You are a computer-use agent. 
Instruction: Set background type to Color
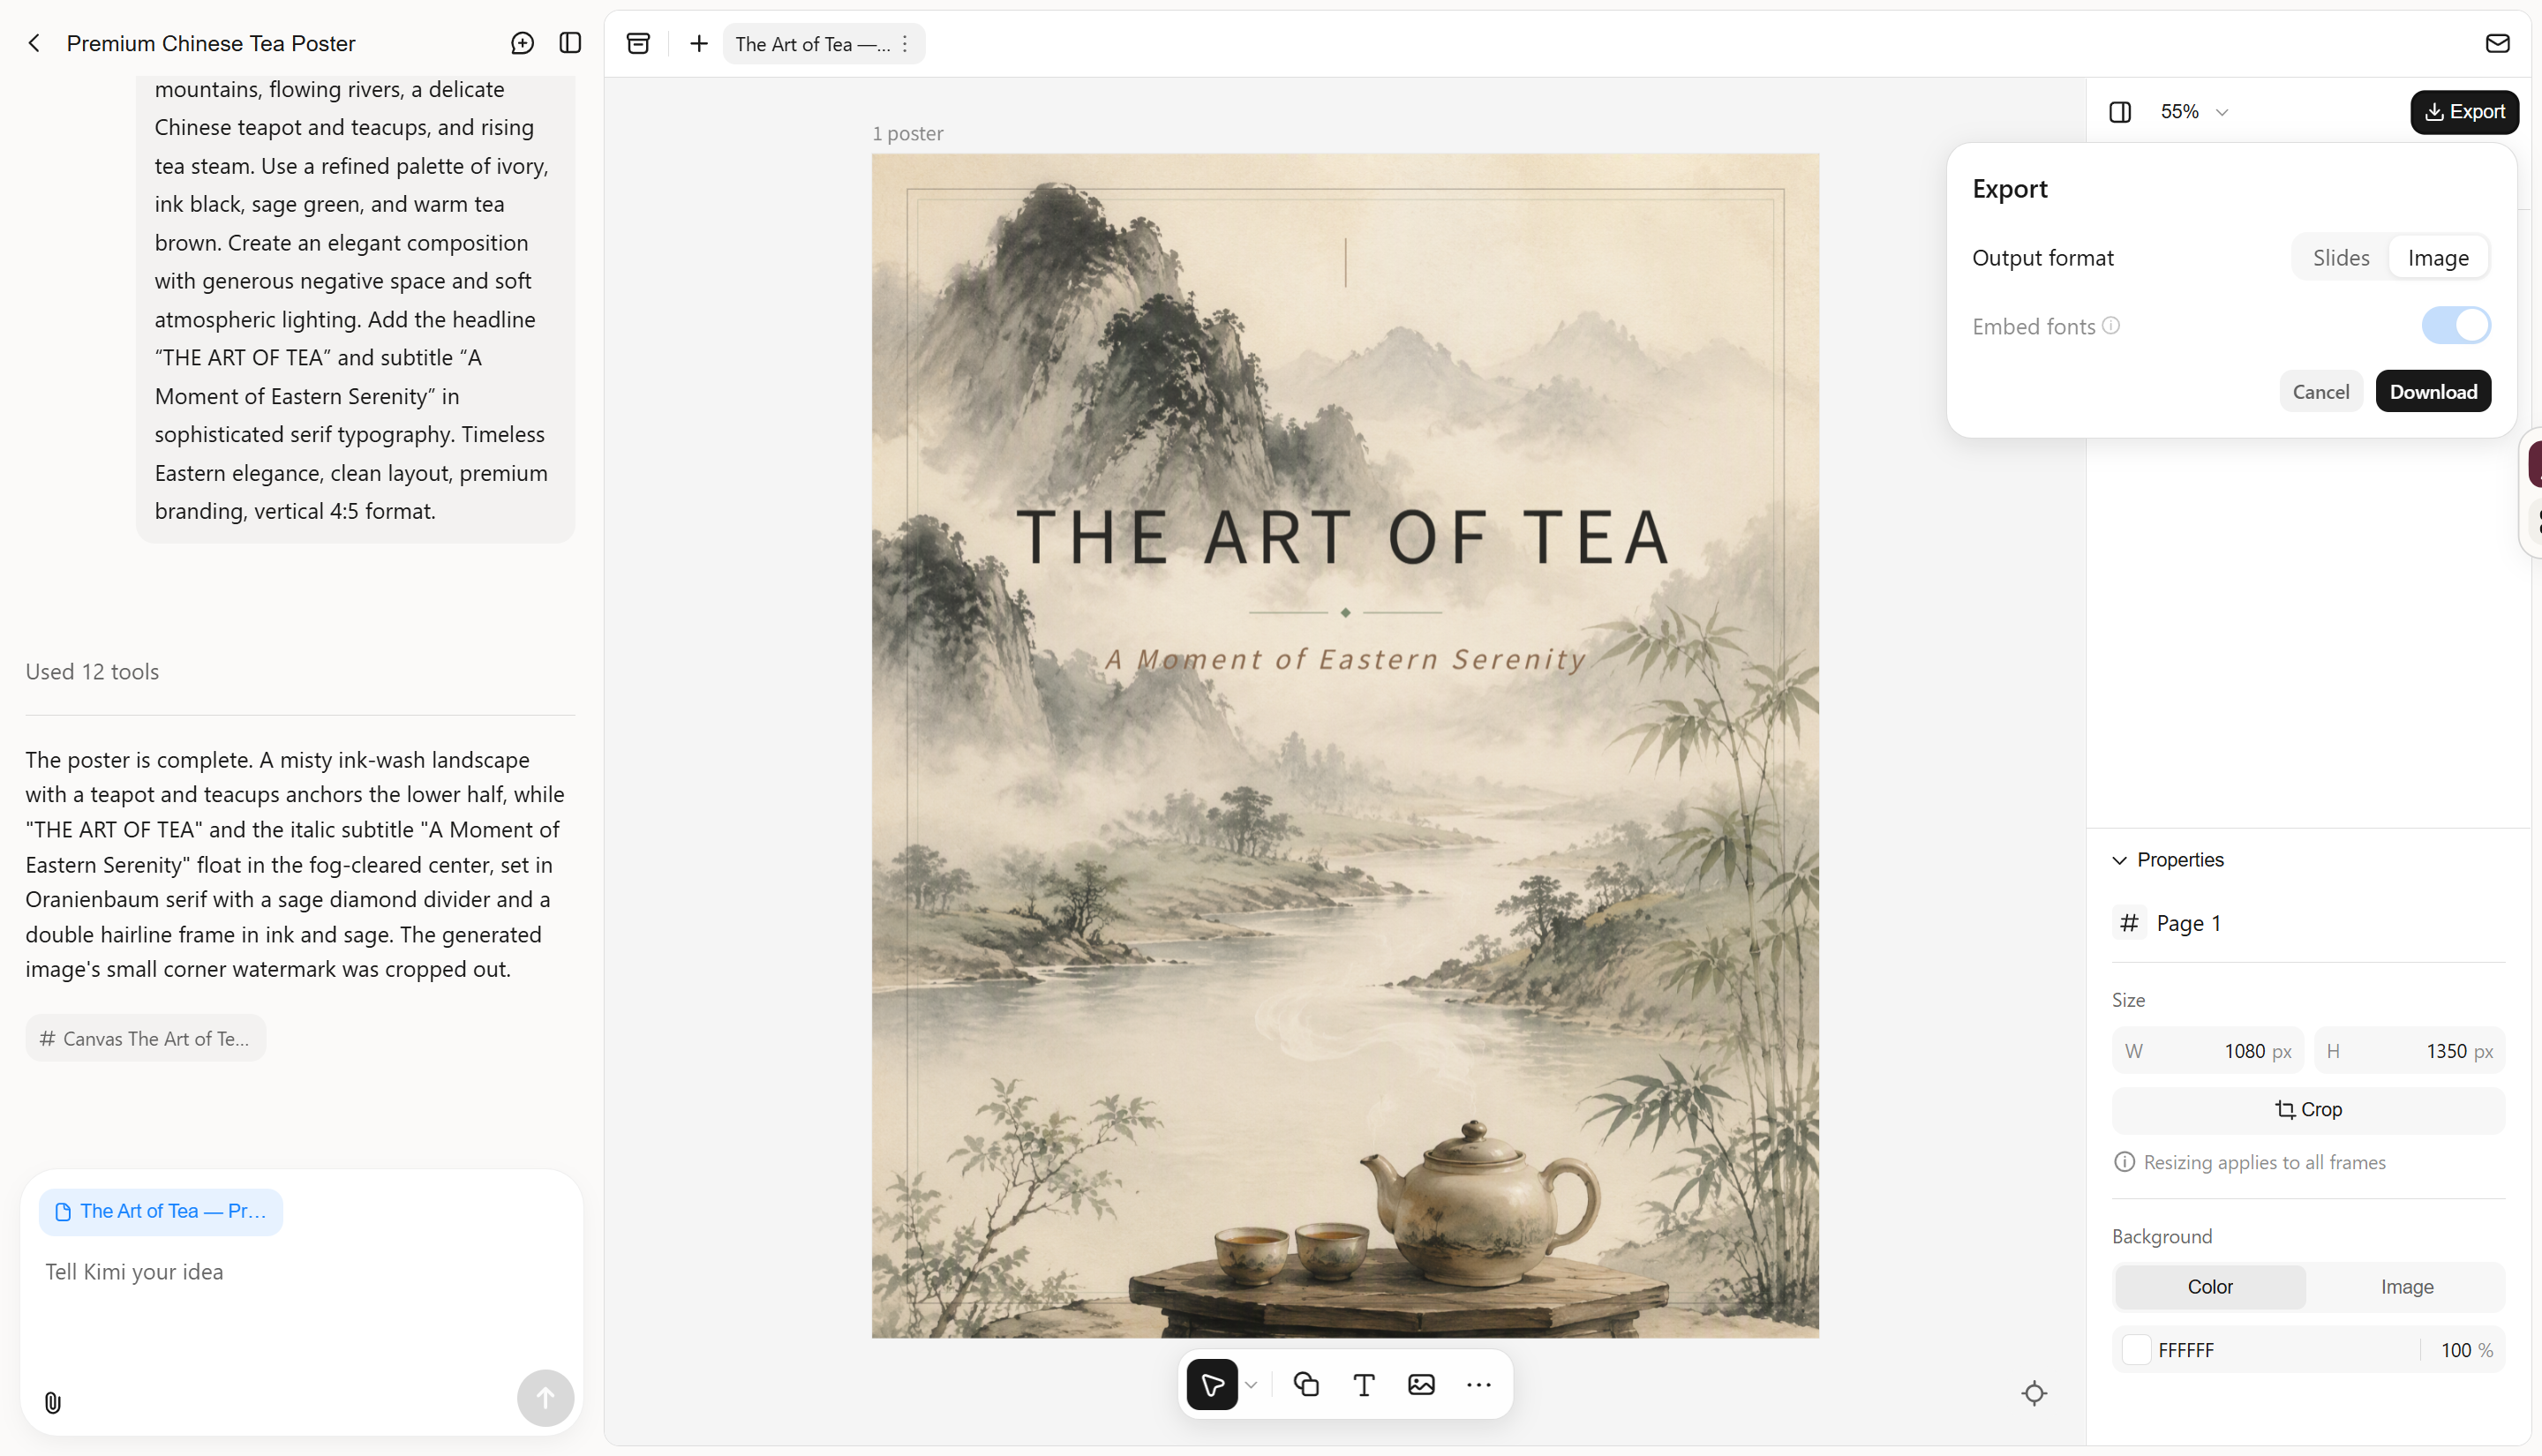click(x=2210, y=1287)
